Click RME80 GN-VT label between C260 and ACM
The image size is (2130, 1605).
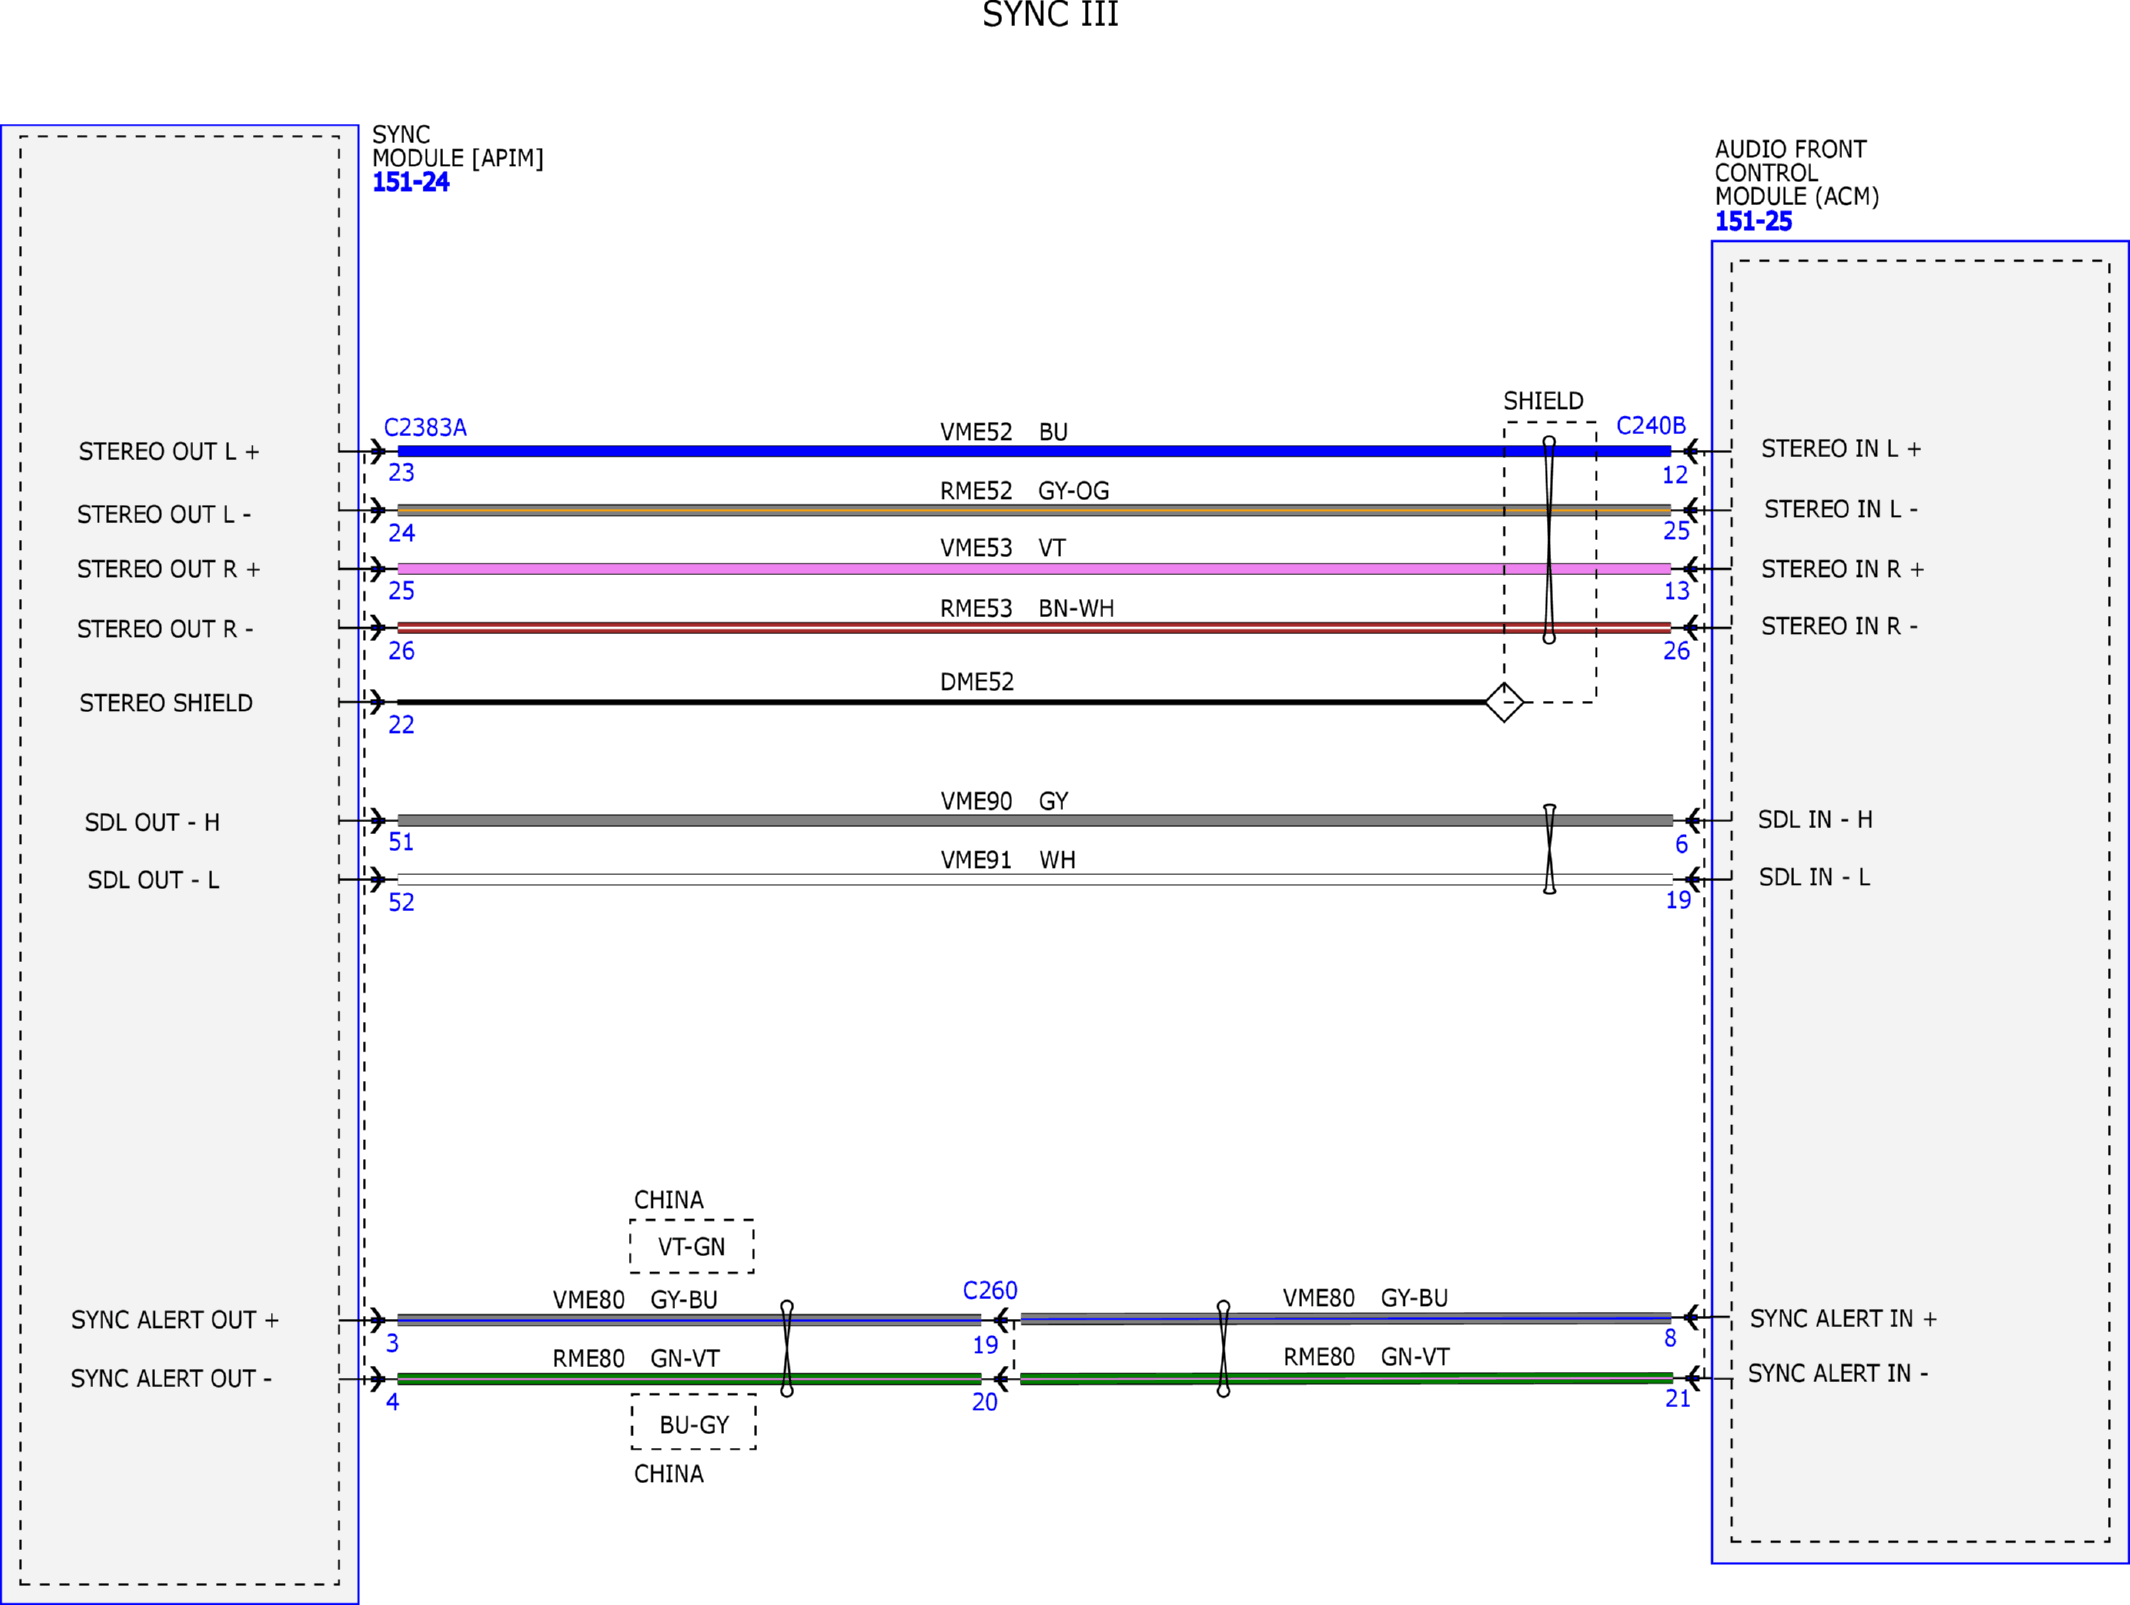tap(1367, 1356)
